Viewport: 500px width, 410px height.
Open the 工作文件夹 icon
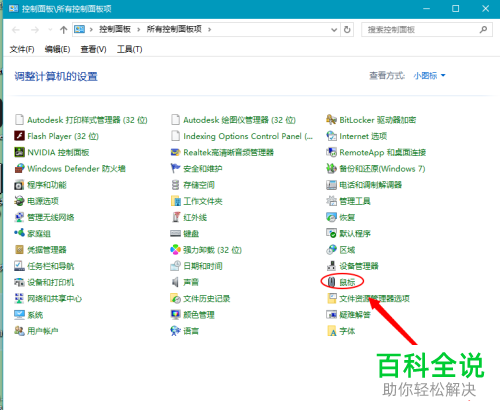(175, 201)
